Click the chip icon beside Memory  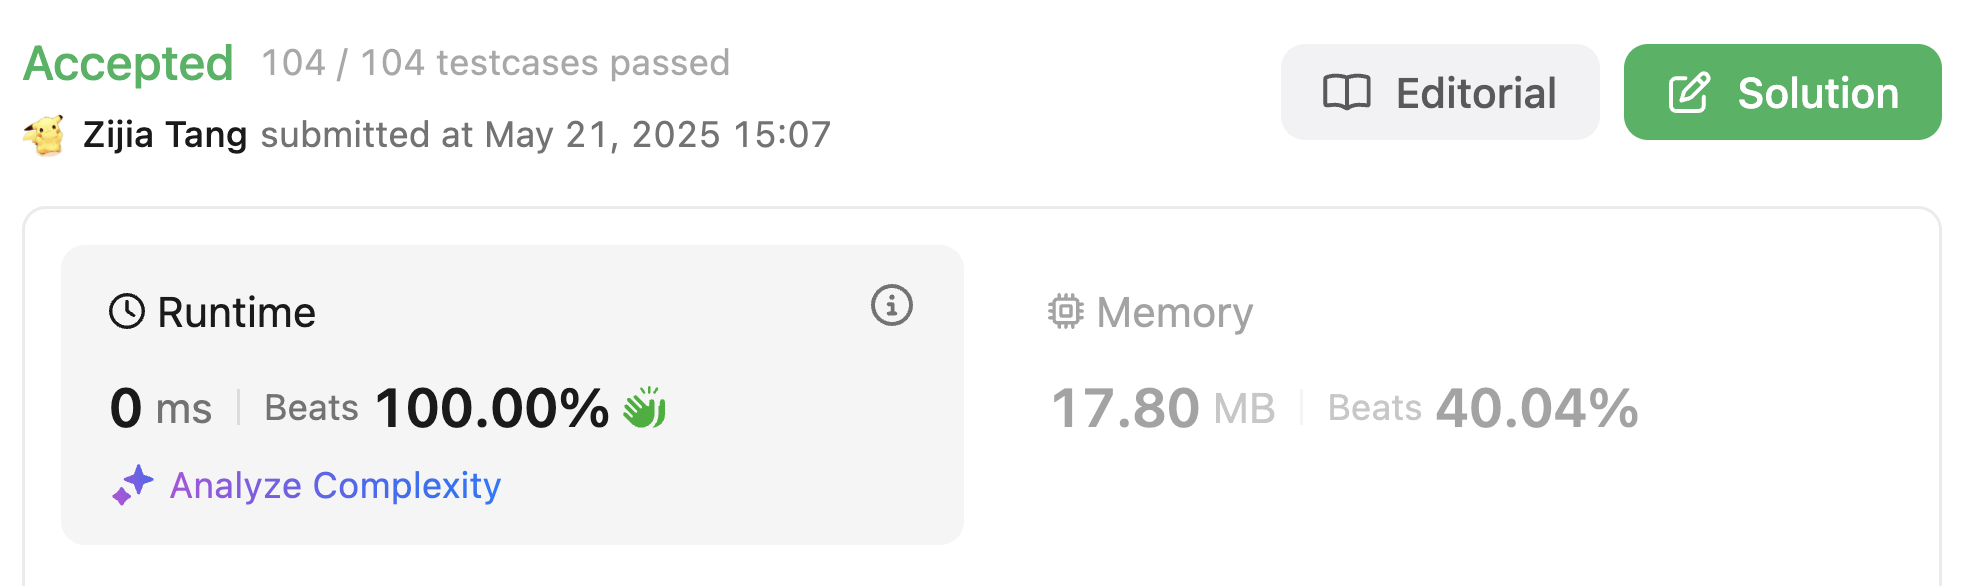[1065, 312]
